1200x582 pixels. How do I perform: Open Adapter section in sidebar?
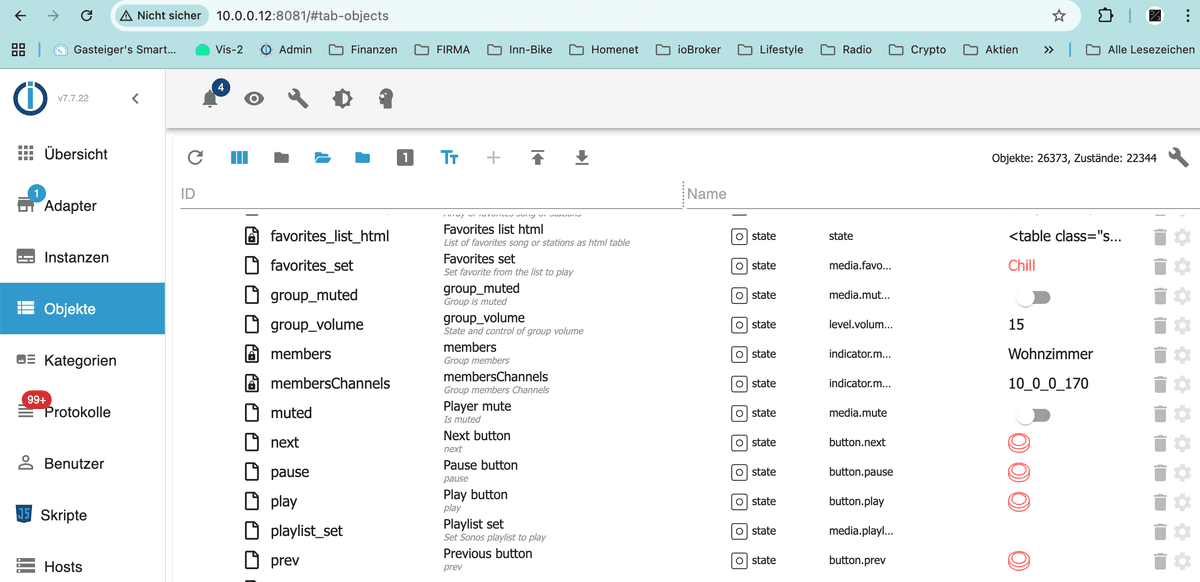[x=82, y=205]
